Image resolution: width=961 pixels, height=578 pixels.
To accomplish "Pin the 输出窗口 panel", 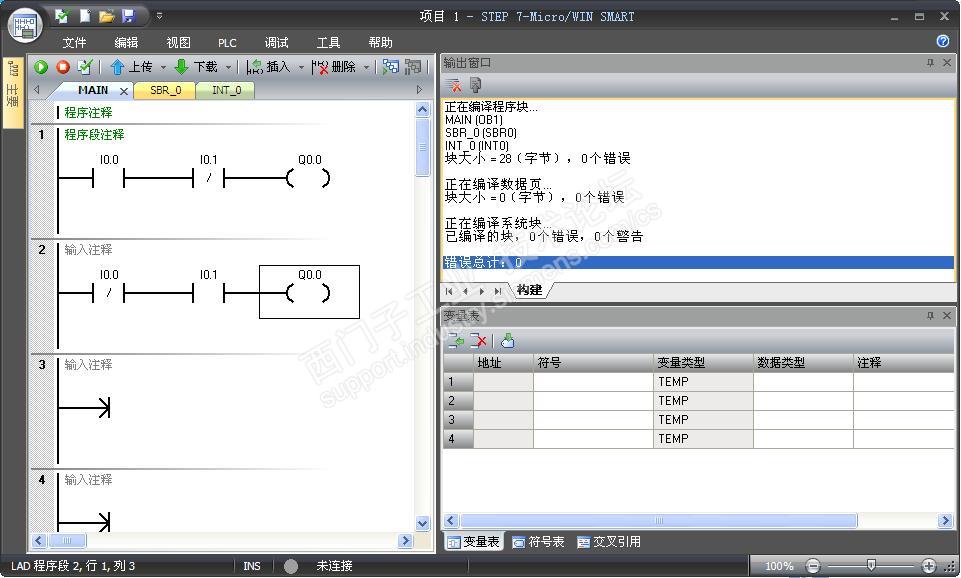I will (x=930, y=63).
